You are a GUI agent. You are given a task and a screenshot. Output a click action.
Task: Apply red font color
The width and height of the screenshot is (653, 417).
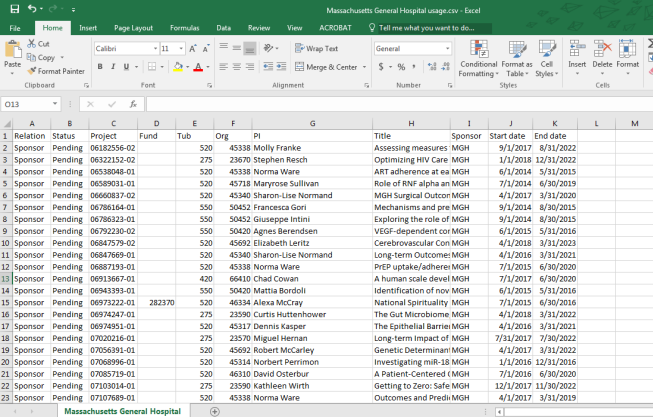pos(198,67)
